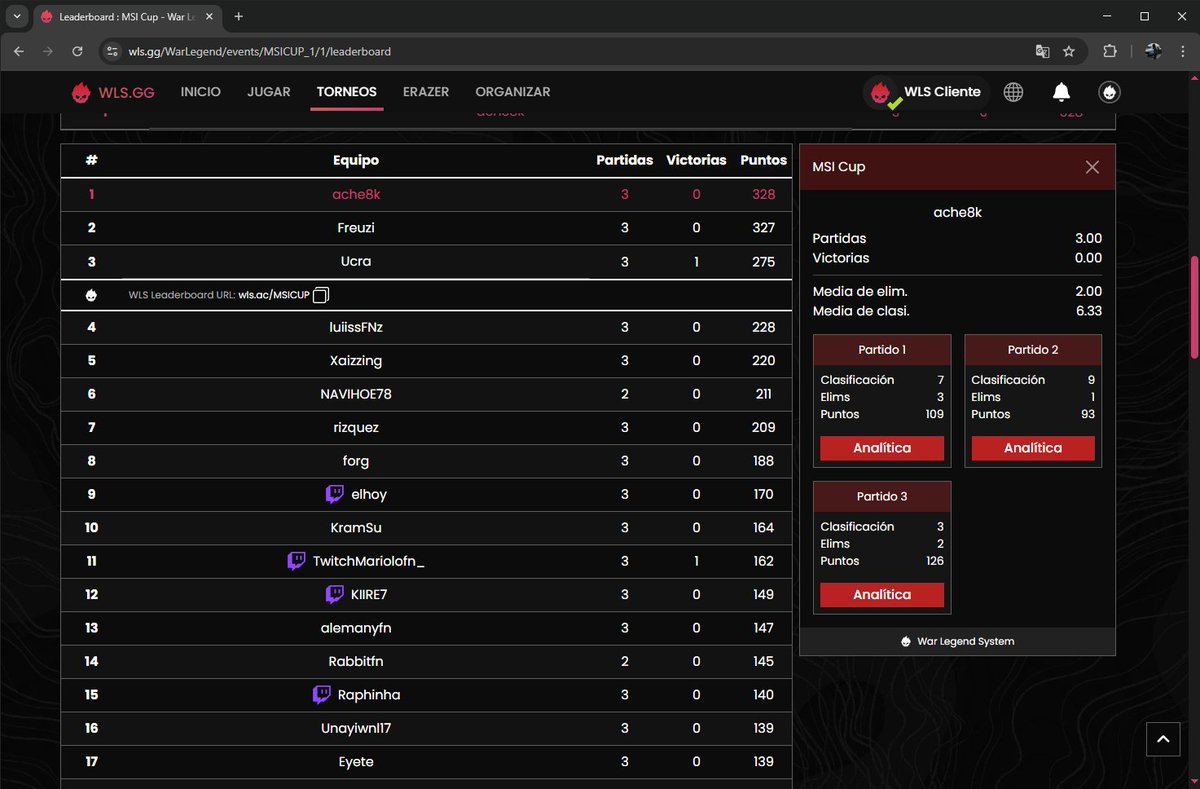The height and width of the screenshot is (789, 1200).
Task: Click the page vertical scrollbar thumb
Action: pyautogui.click(x=1192, y=307)
